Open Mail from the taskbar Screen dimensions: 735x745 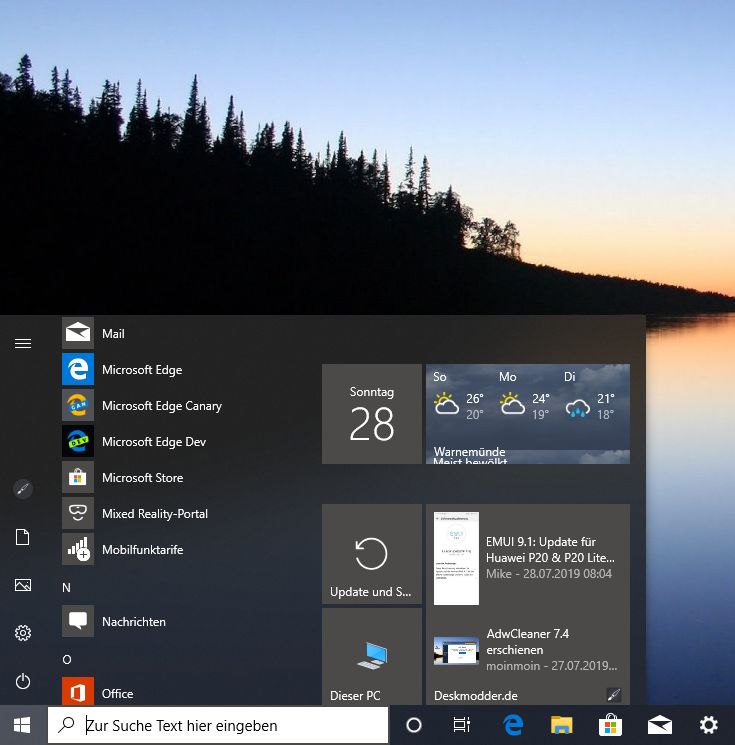coord(659,725)
